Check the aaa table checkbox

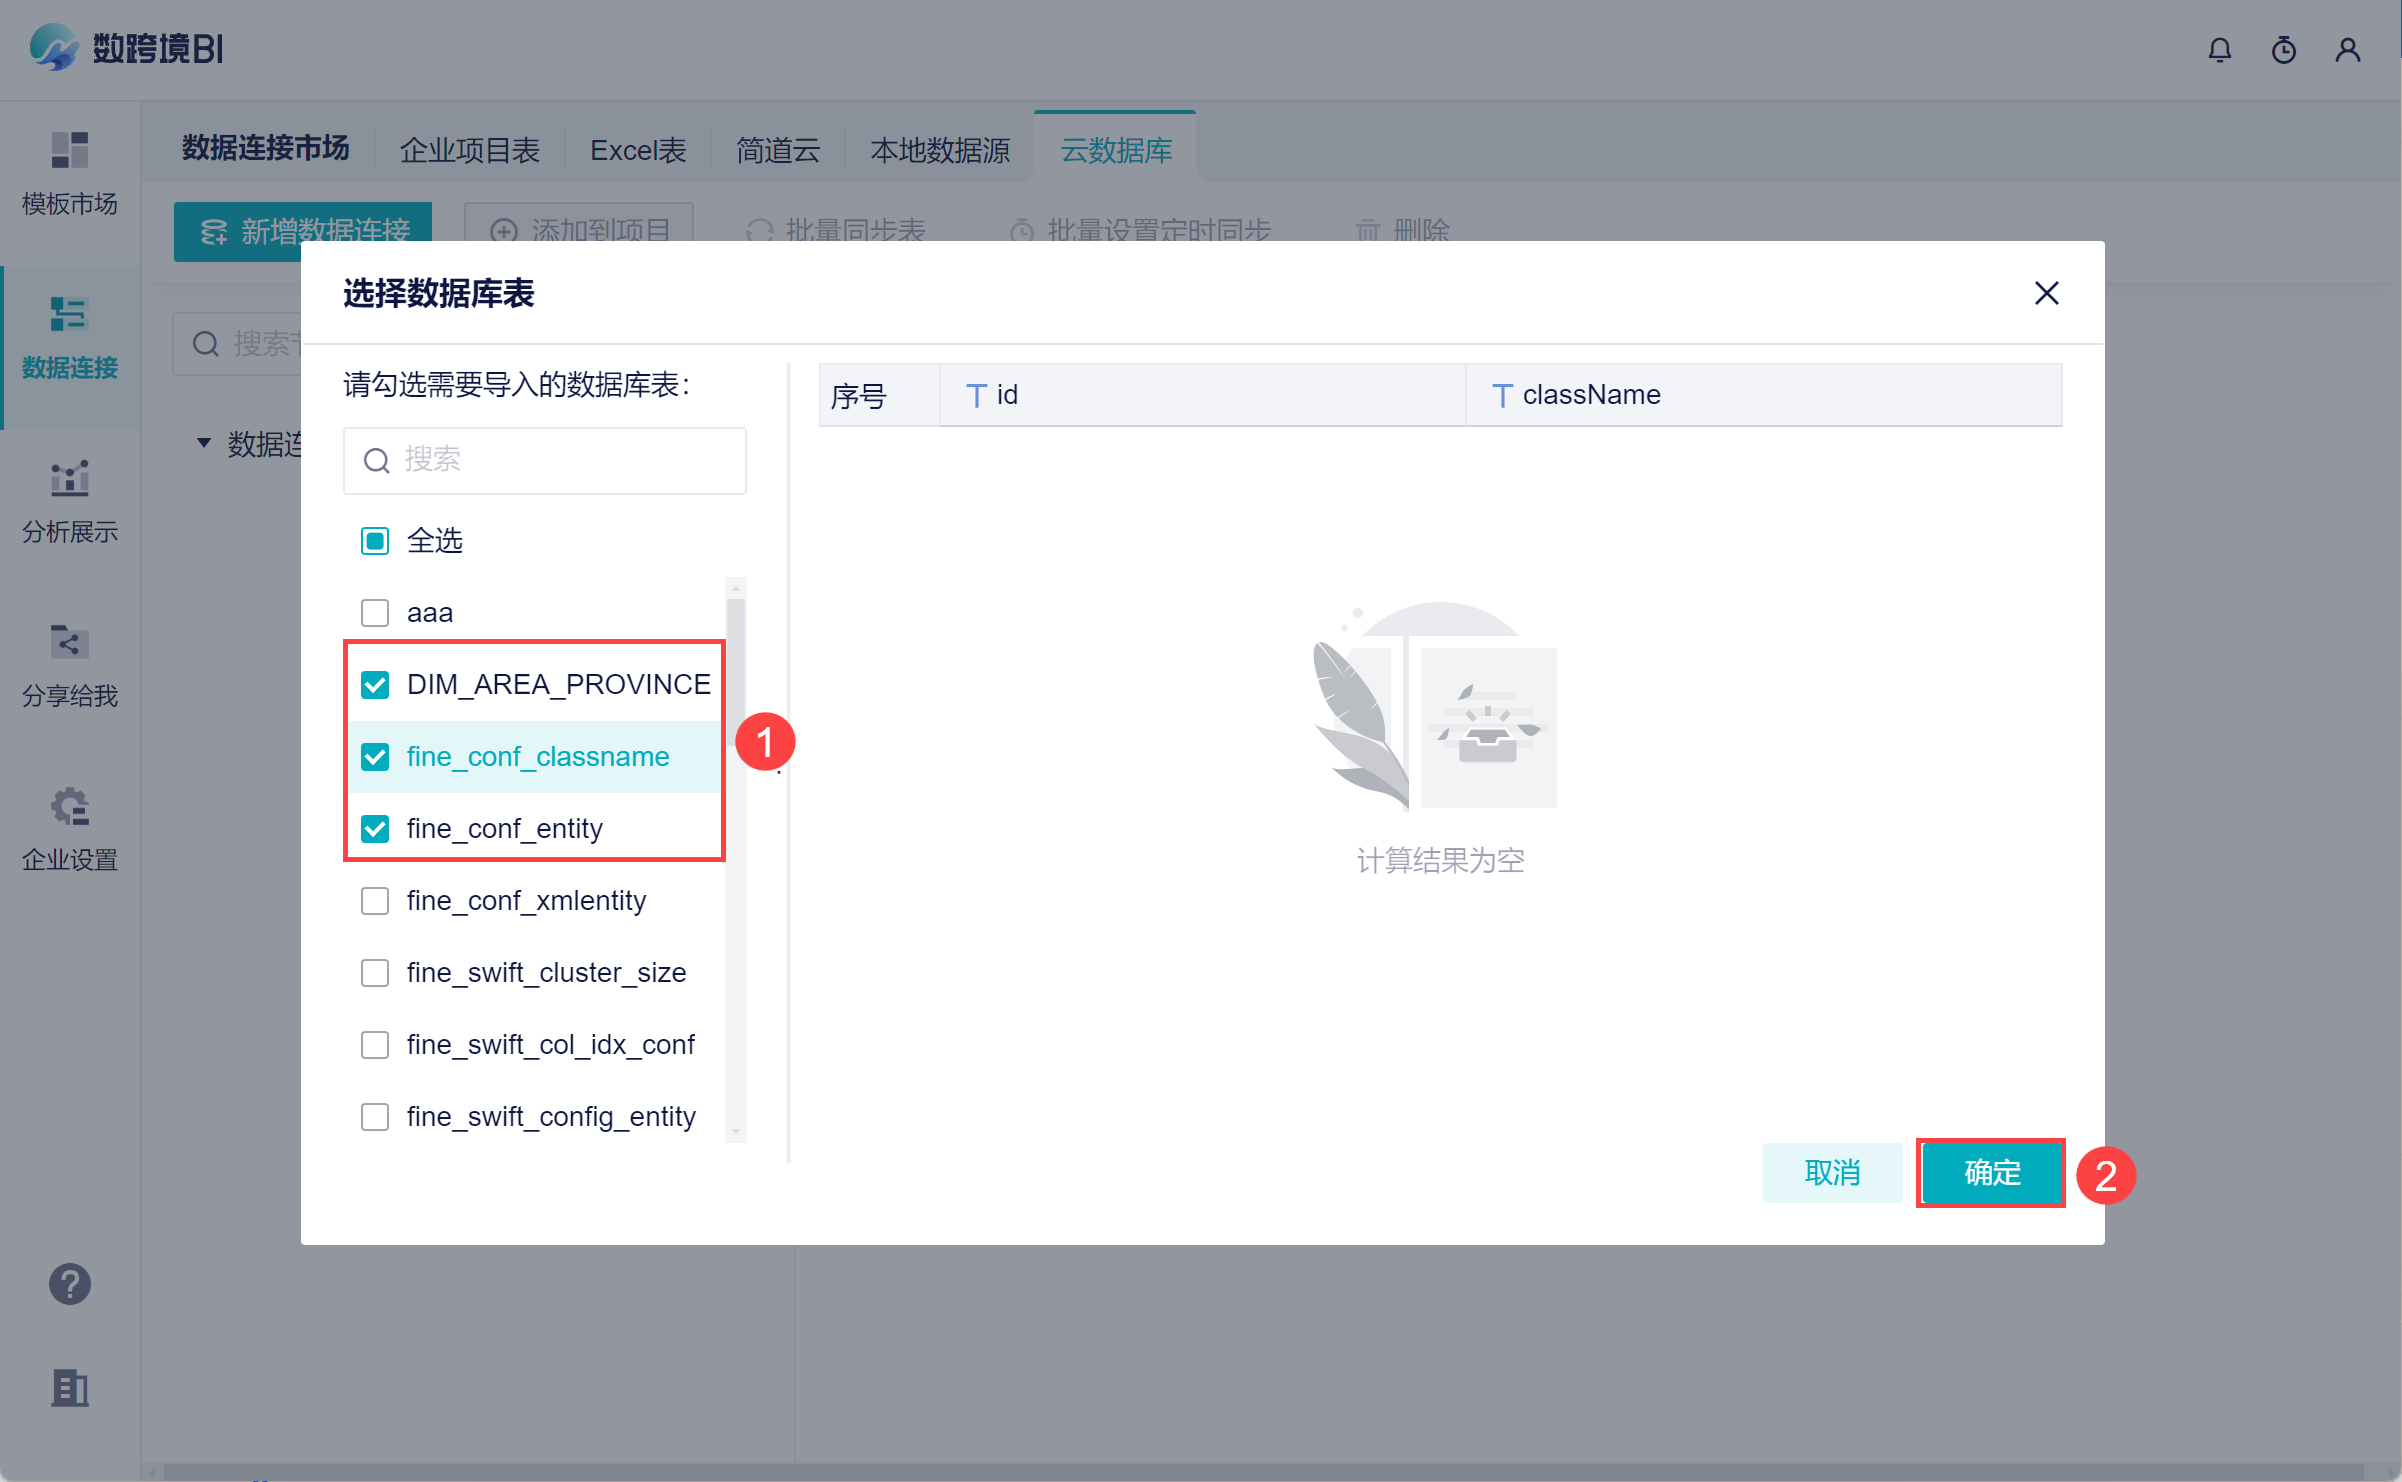pyautogui.click(x=375, y=612)
